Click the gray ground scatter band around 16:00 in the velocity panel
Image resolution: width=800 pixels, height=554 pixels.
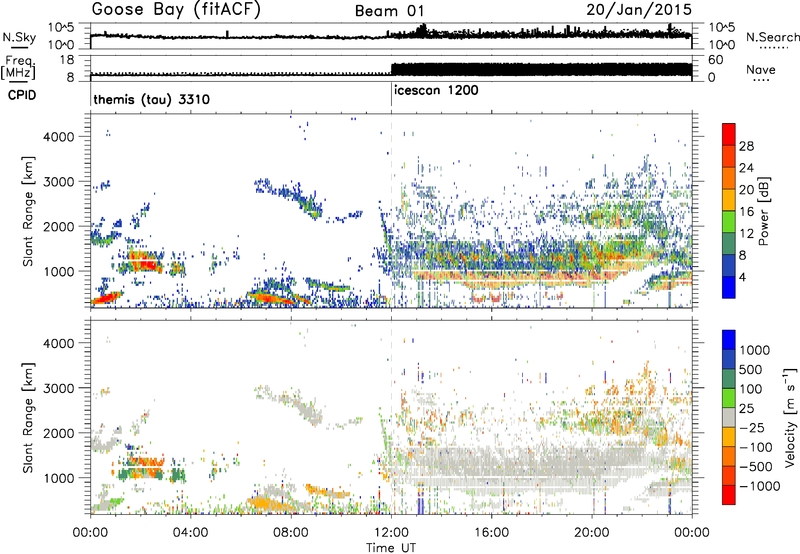tap(510, 468)
